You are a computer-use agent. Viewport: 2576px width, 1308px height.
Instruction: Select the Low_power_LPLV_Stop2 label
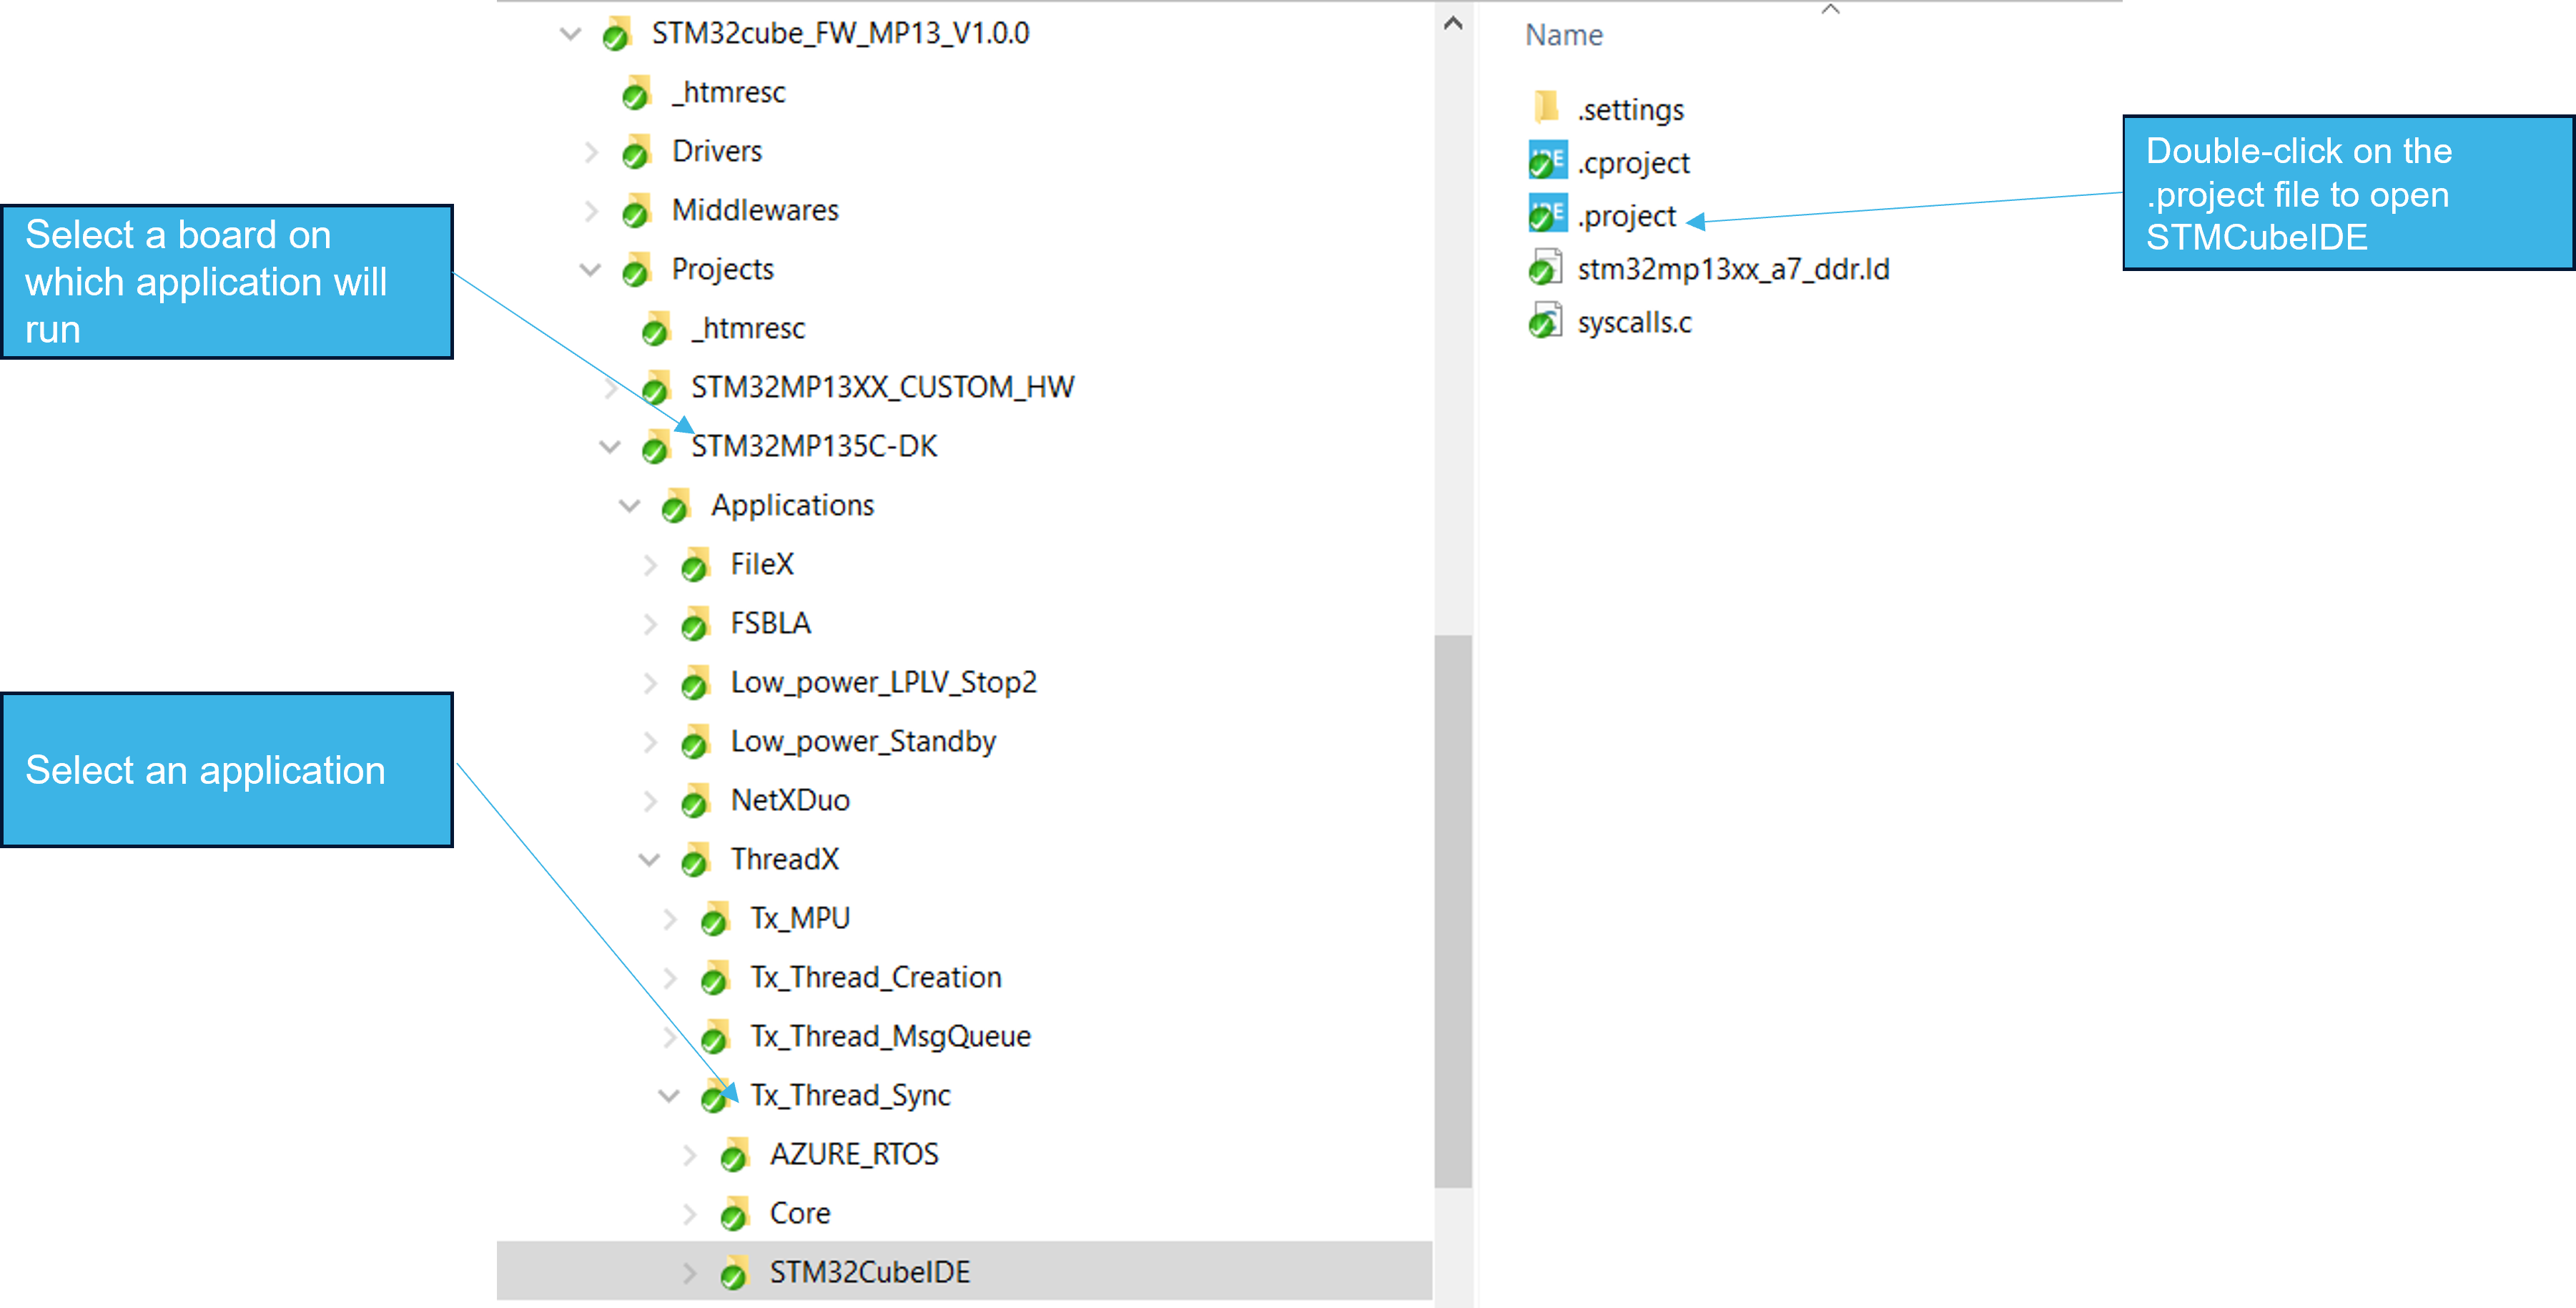(x=884, y=683)
